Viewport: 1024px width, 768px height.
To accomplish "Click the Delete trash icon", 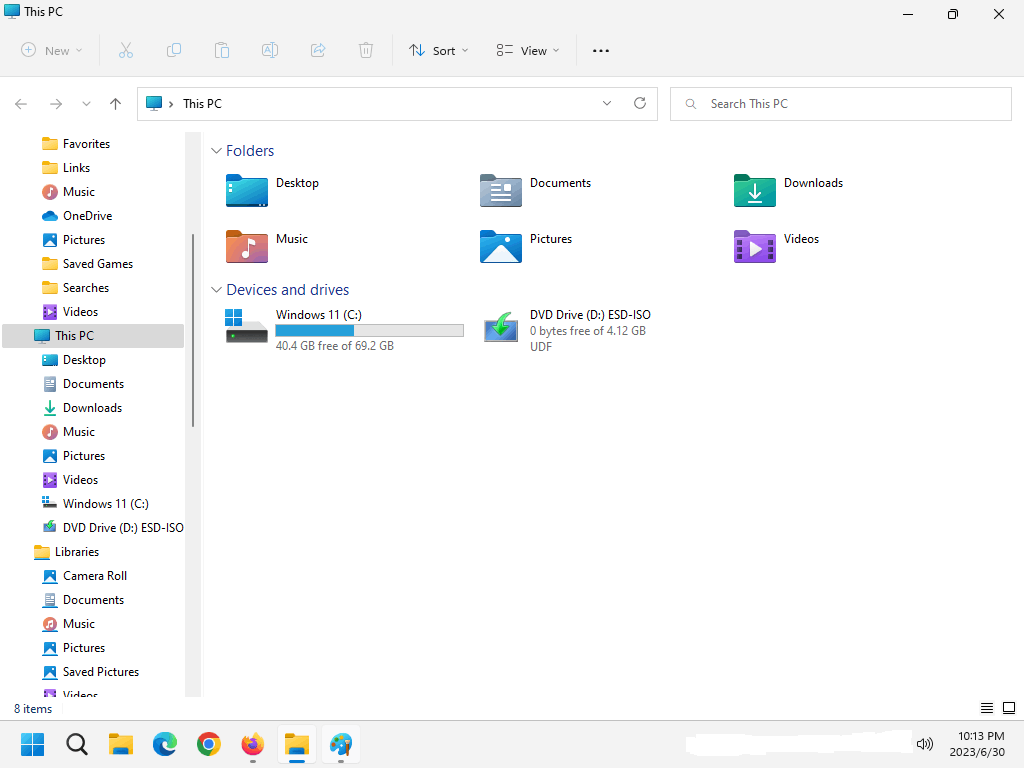I will [366, 50].
